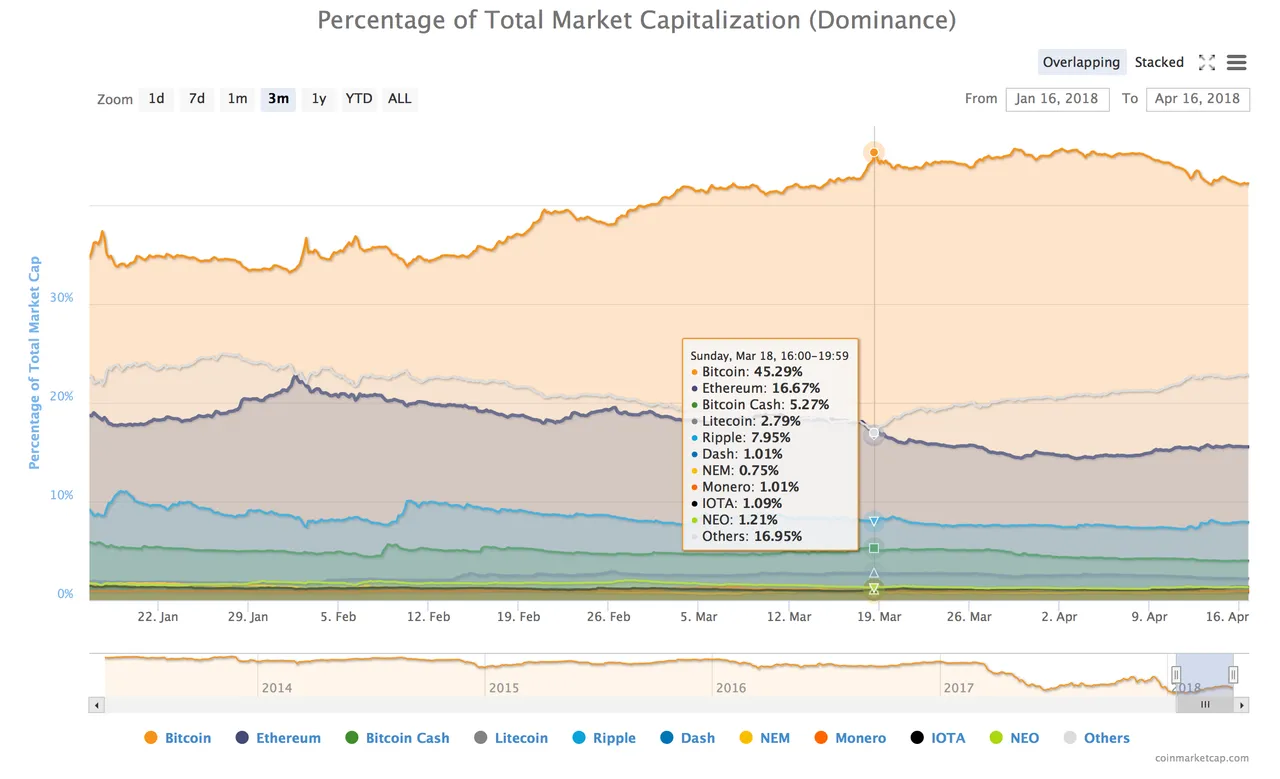Toggle Ethereum series visibility label

click(x=288, y=738)
